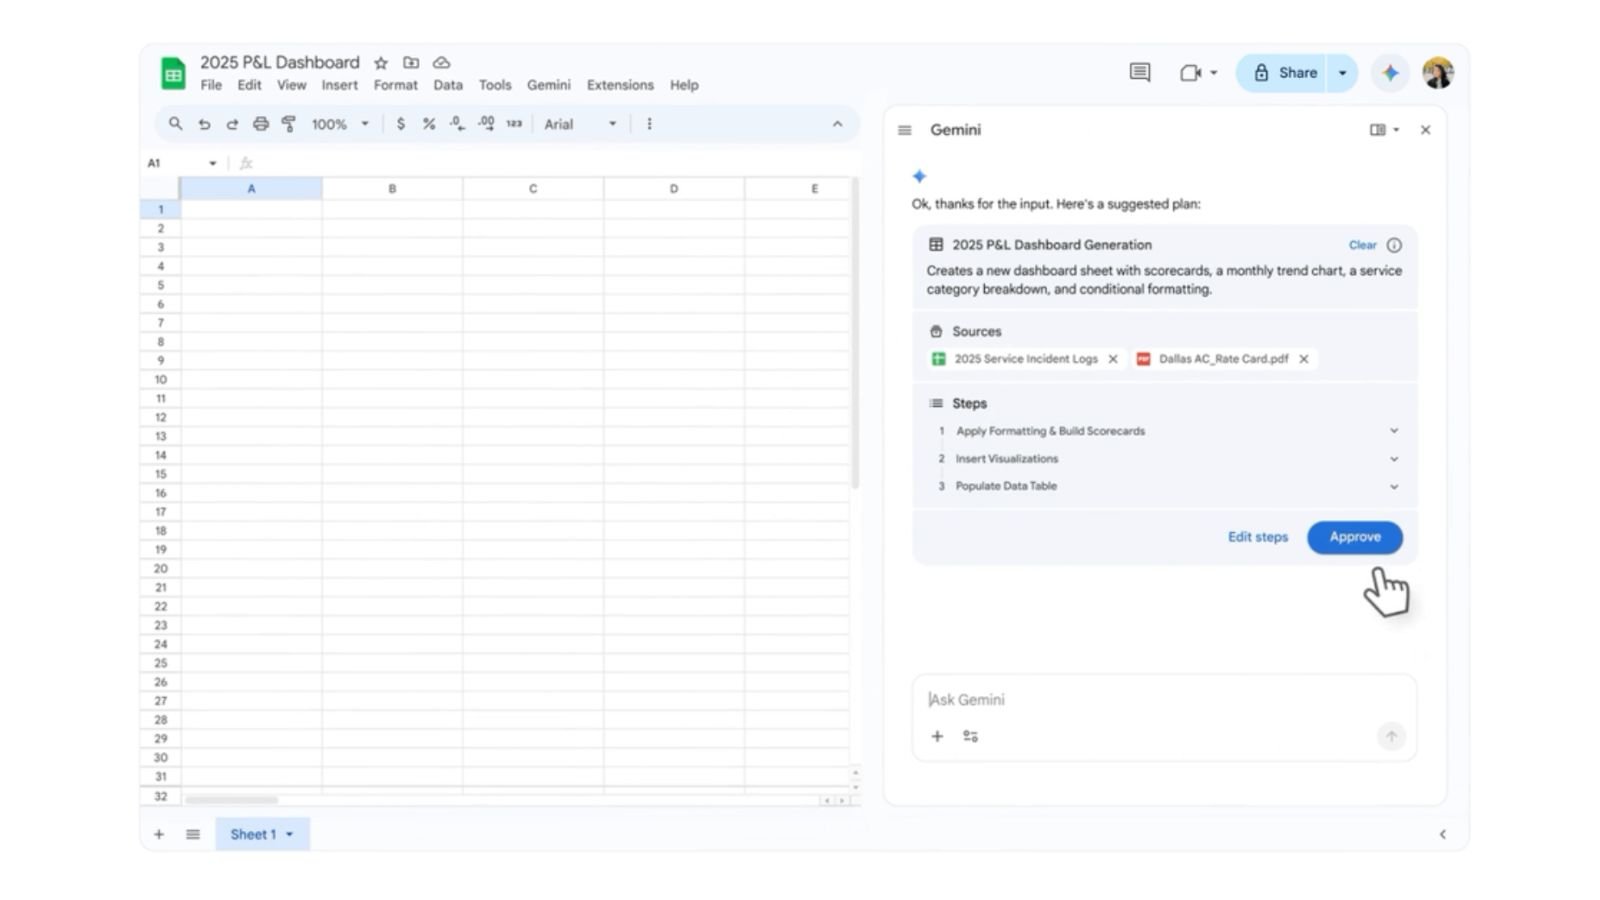The width and height of the screenshot is (1600, 900).
Task: Open the user account avatar
Action: (x=1438, y=73)
